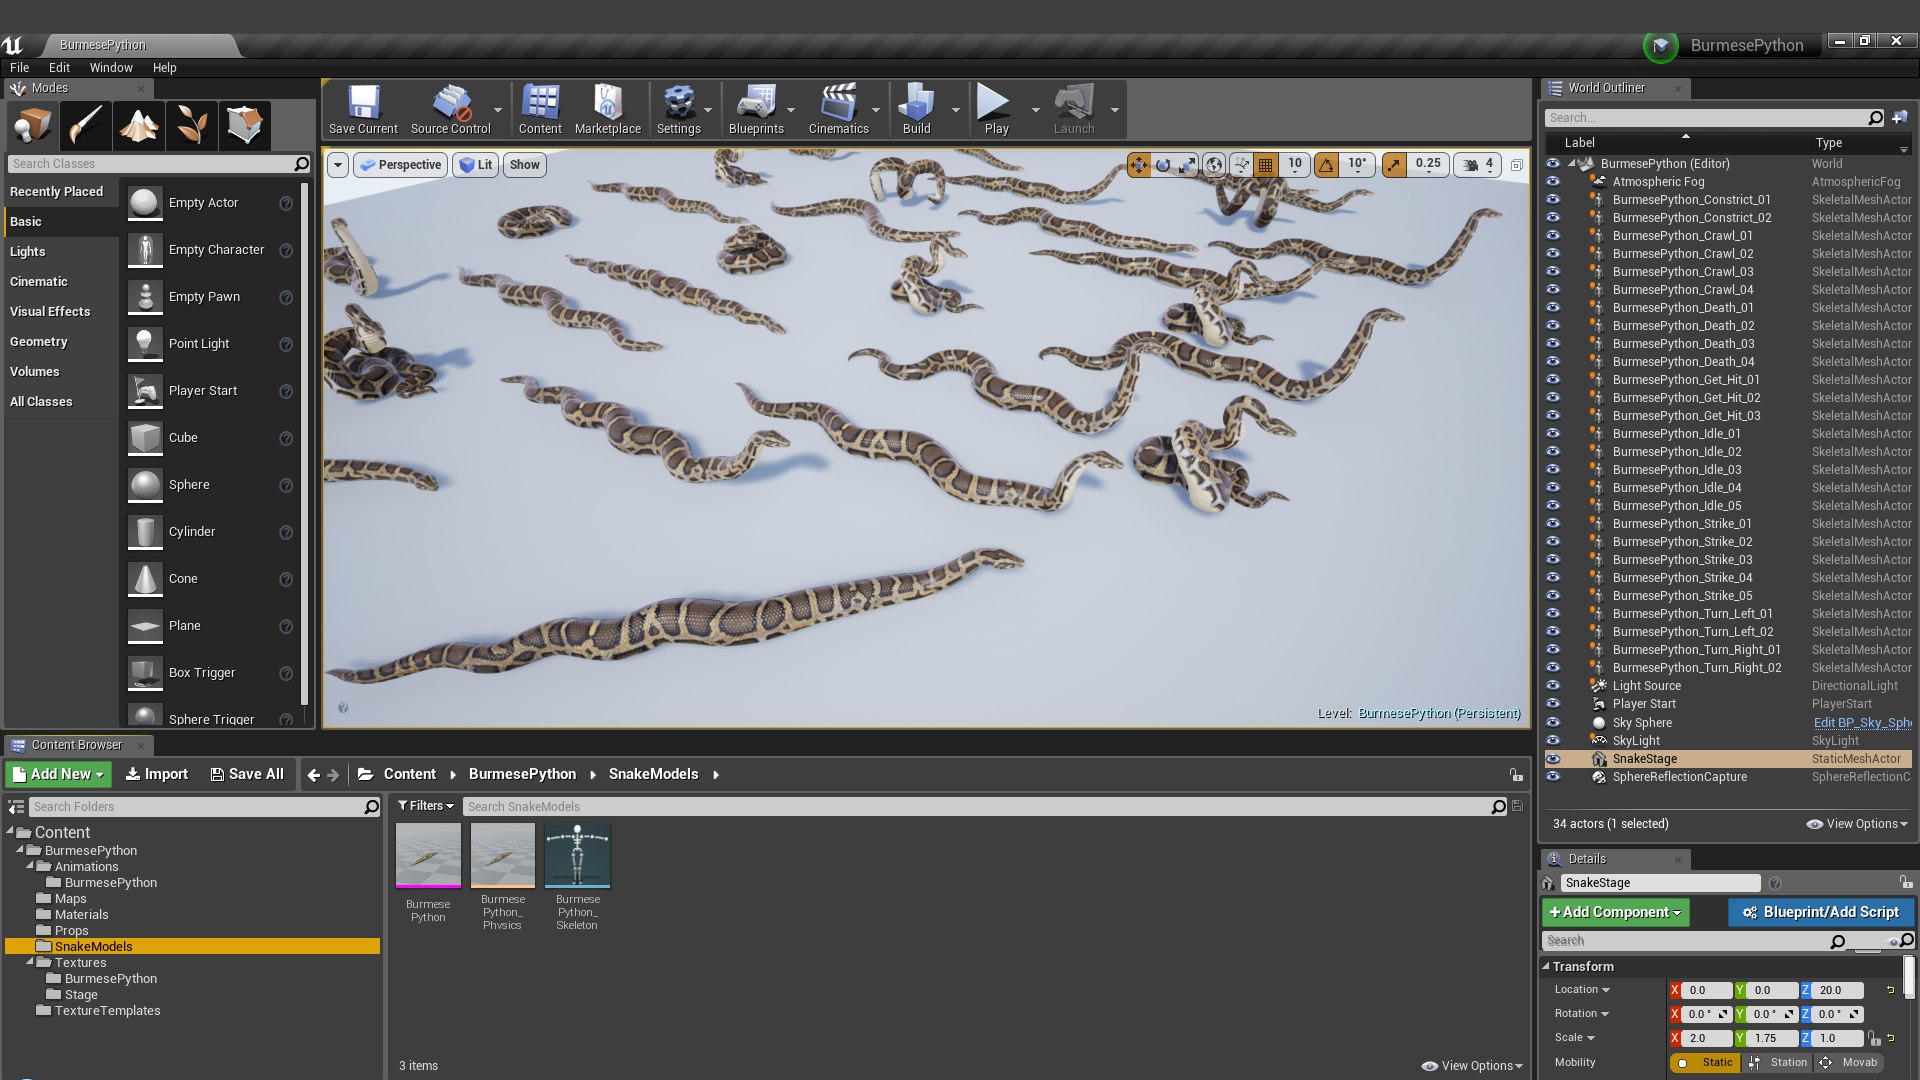Image resolution: width=1920 pixels, height=1080 pixels.
Task: Open Filters dropdown in Content Browser
Action: point(426,806)
